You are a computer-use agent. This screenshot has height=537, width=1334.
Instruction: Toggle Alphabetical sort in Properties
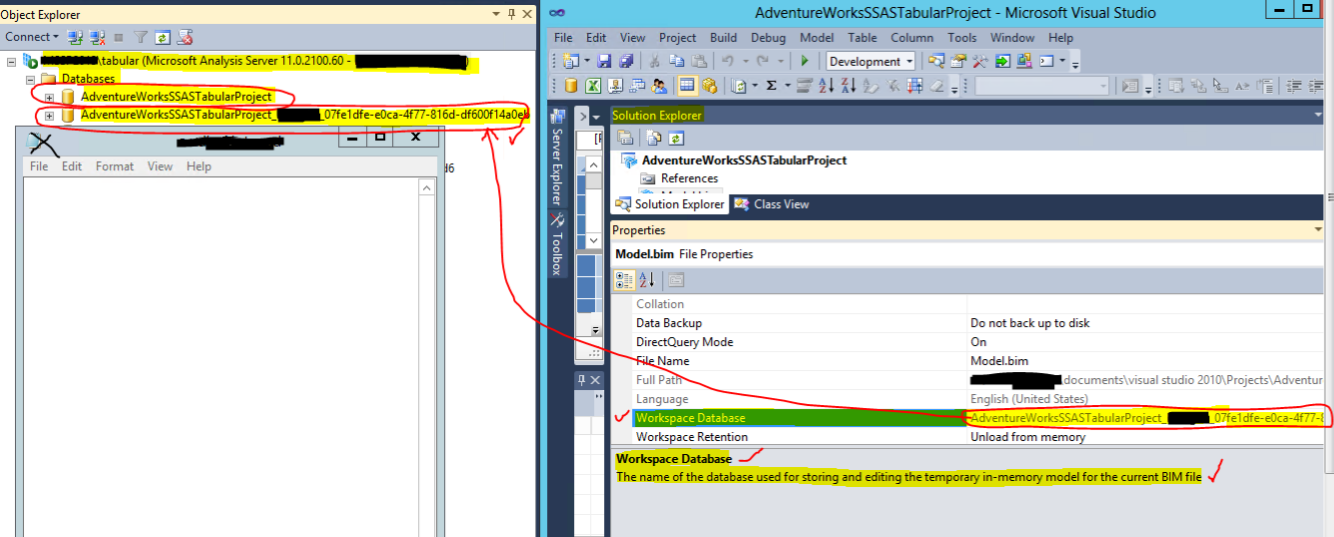(x=645, y=280)
